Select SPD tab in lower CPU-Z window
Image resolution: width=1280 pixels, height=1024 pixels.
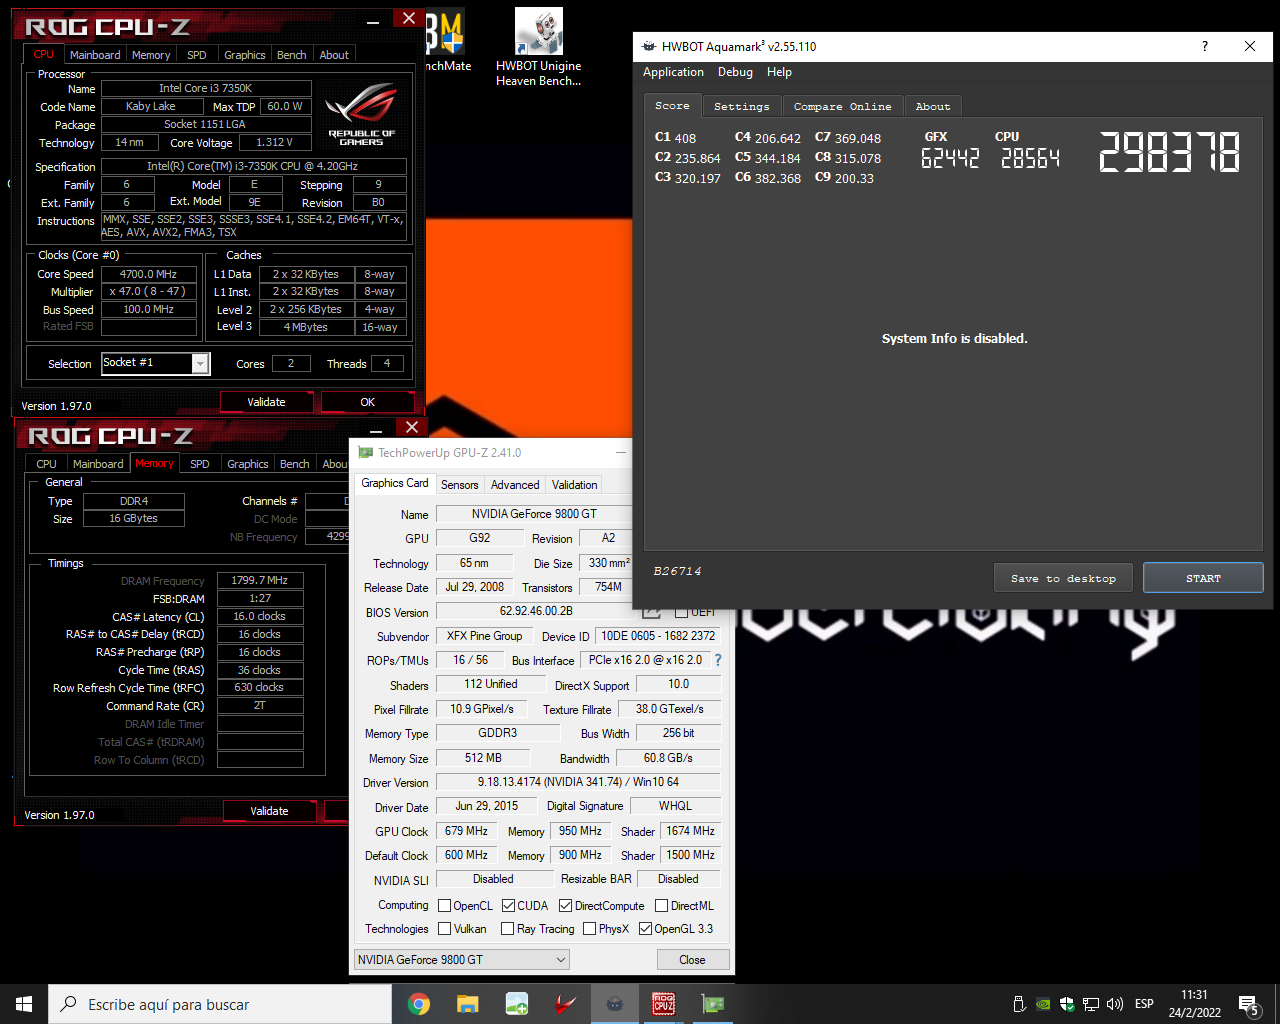(x=200, y=464)
